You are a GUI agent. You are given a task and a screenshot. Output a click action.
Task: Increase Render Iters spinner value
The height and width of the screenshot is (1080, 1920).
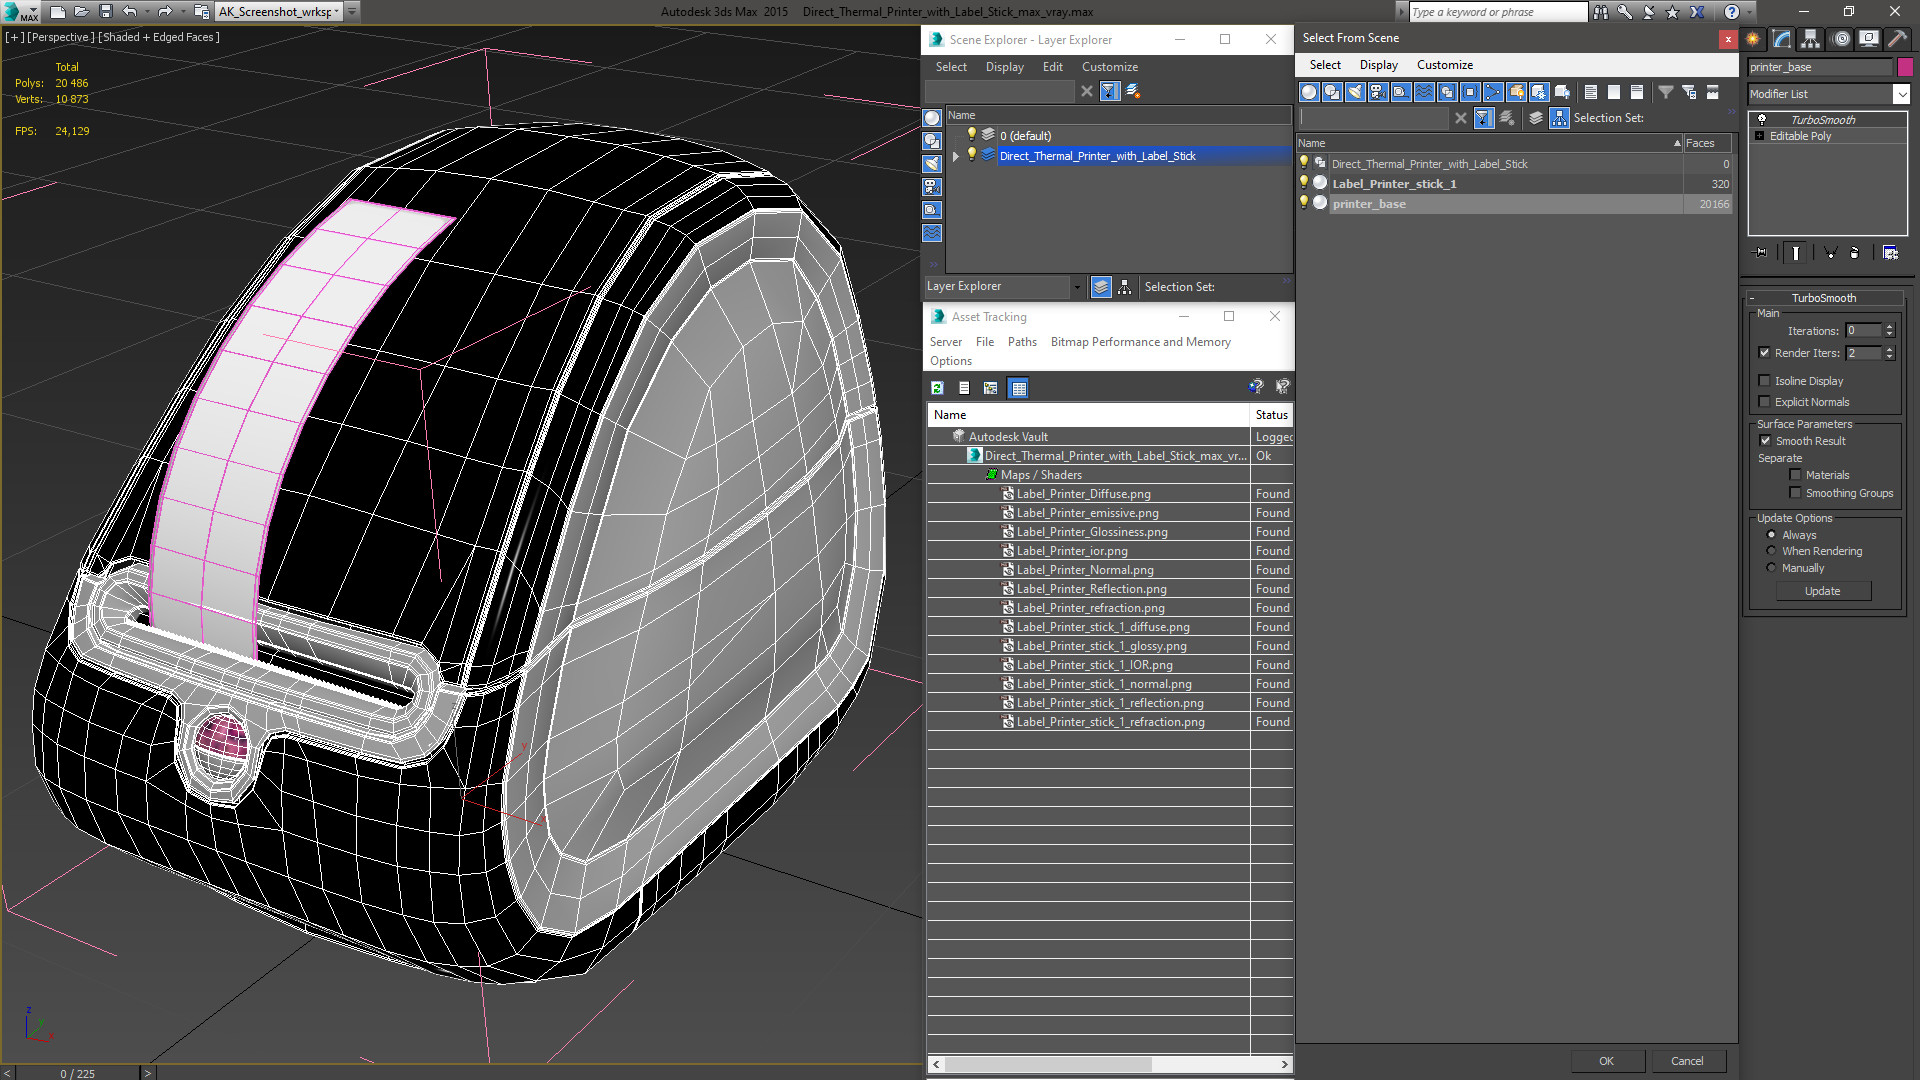point(1889,349)
